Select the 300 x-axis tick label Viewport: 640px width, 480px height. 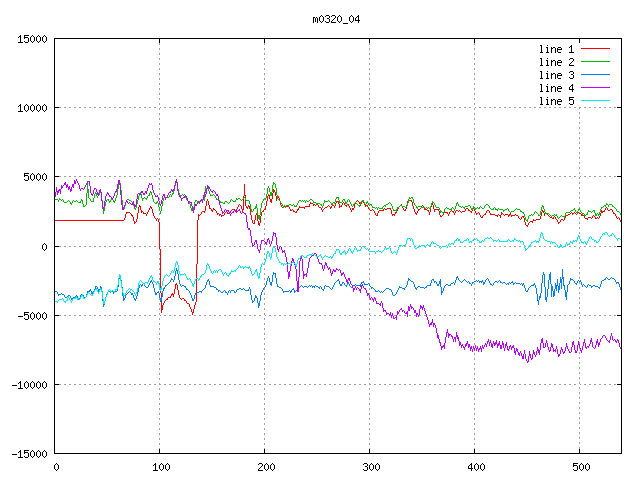(370, 467)
